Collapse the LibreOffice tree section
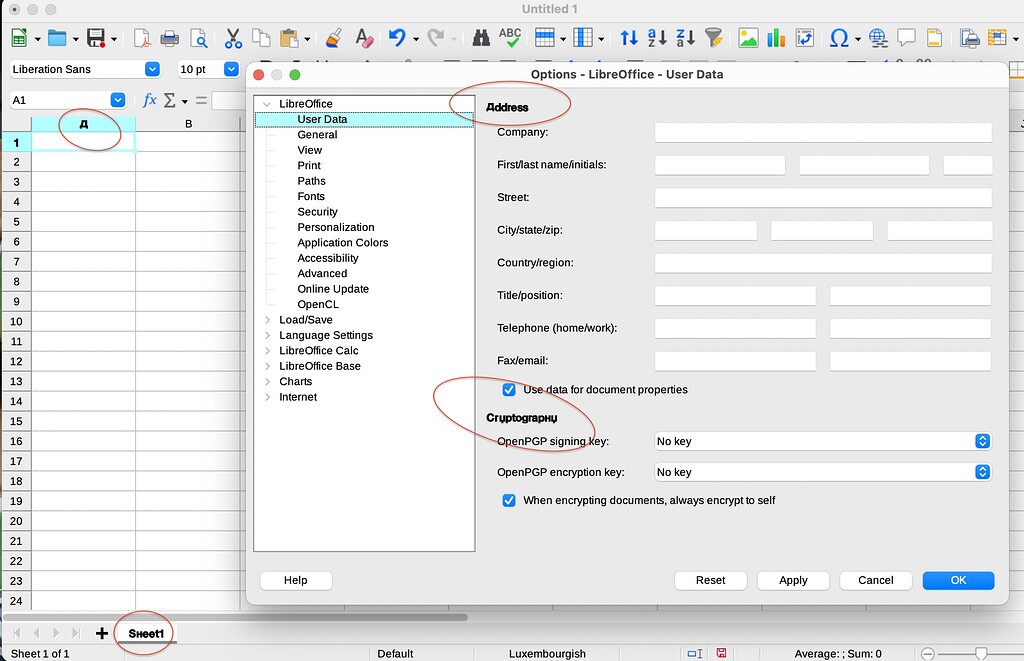This screenshot has width=1024, height=661. tap(266, 103)
